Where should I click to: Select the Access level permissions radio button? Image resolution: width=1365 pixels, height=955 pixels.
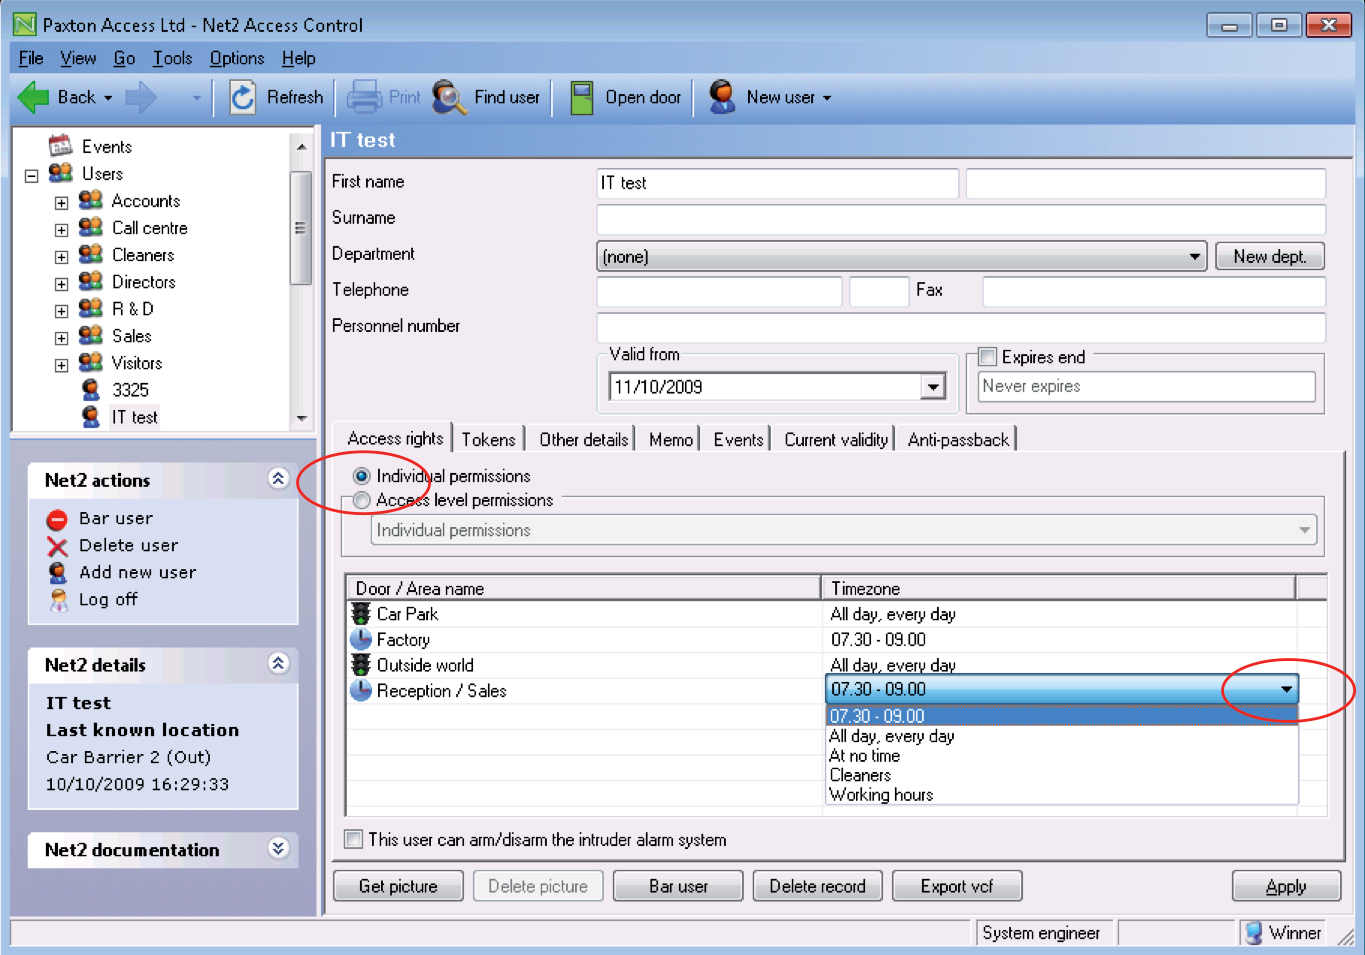coord(361,500)
